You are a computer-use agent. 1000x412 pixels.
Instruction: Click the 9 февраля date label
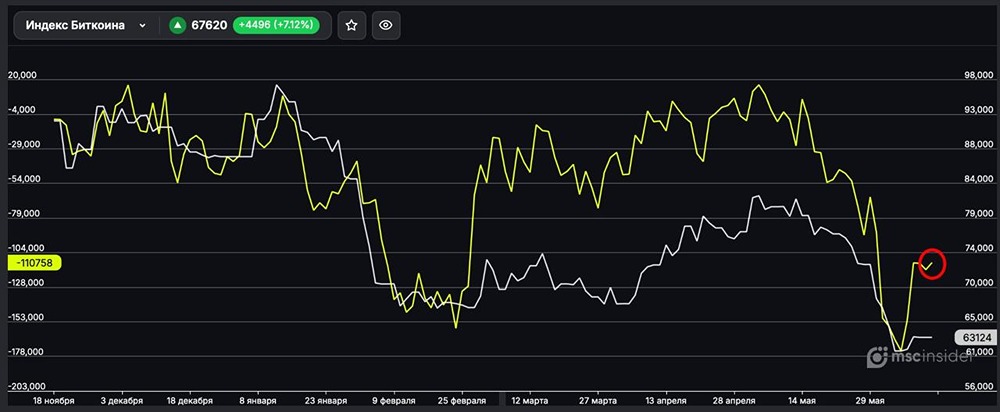[393, 401]
